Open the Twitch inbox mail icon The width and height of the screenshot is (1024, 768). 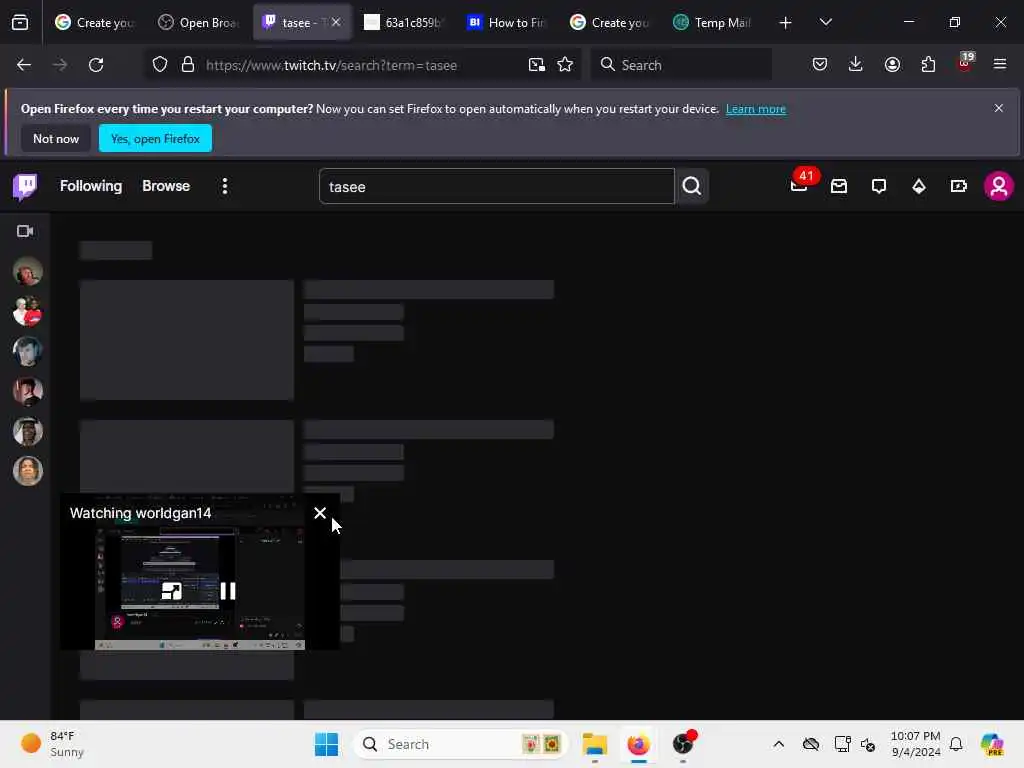pyautogui.click(x=839, y=187)
